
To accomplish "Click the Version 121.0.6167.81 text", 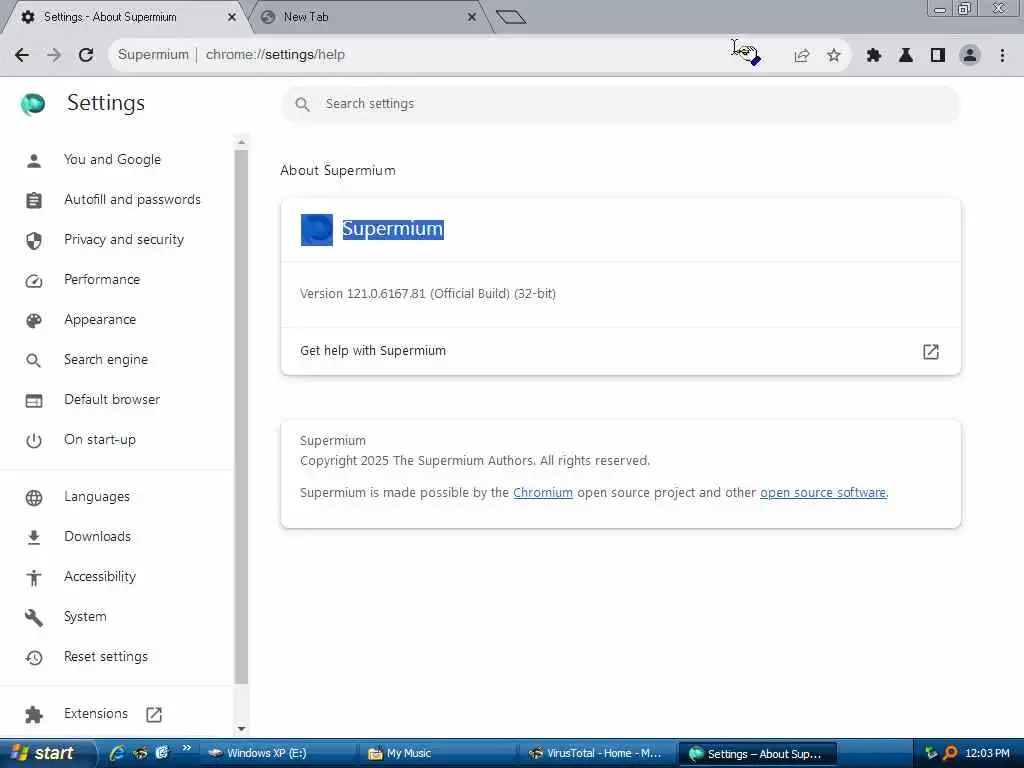I will 428,294.
